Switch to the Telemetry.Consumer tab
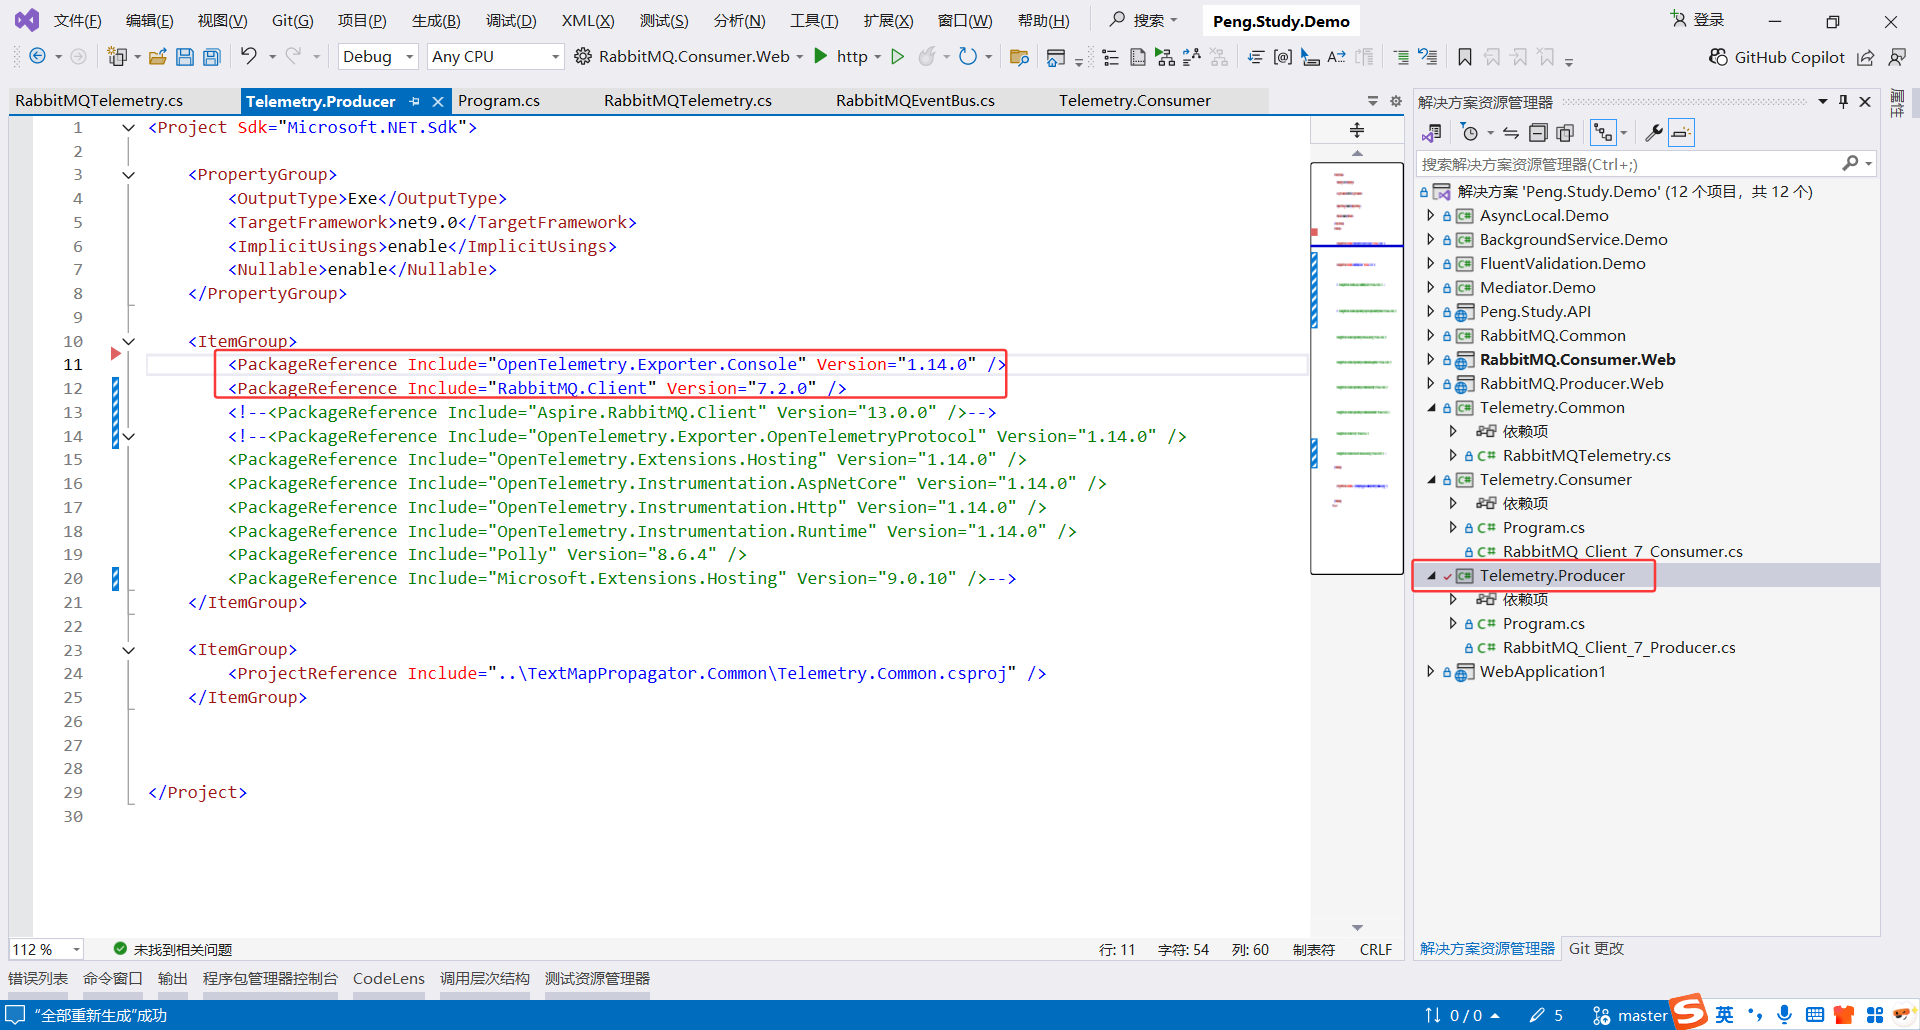The image size is (1920, 1030). 1135,101
